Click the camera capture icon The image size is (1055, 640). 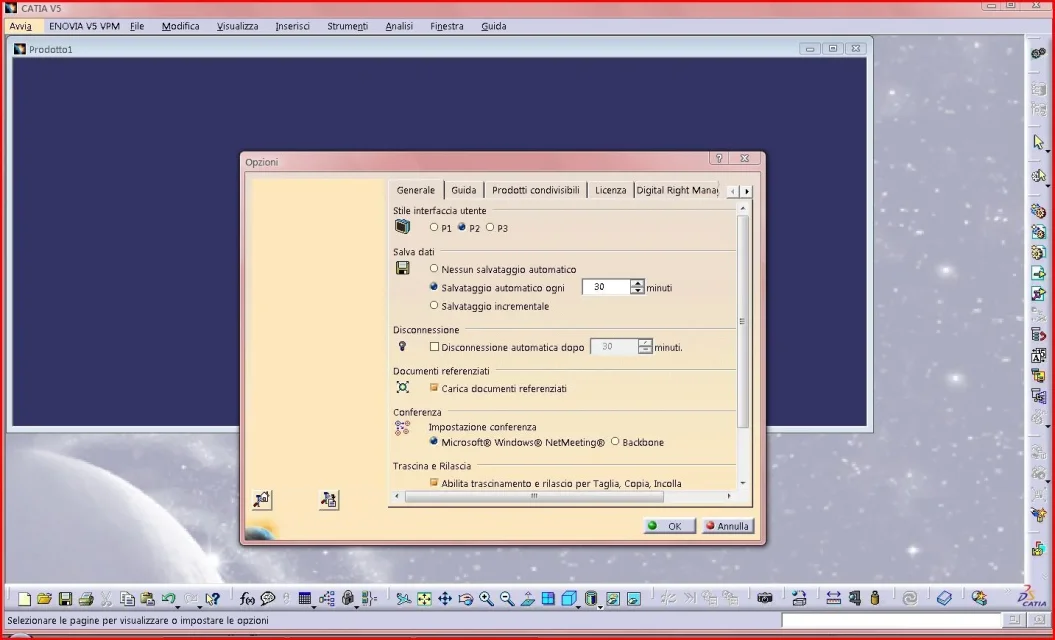[x=764, y=599]
